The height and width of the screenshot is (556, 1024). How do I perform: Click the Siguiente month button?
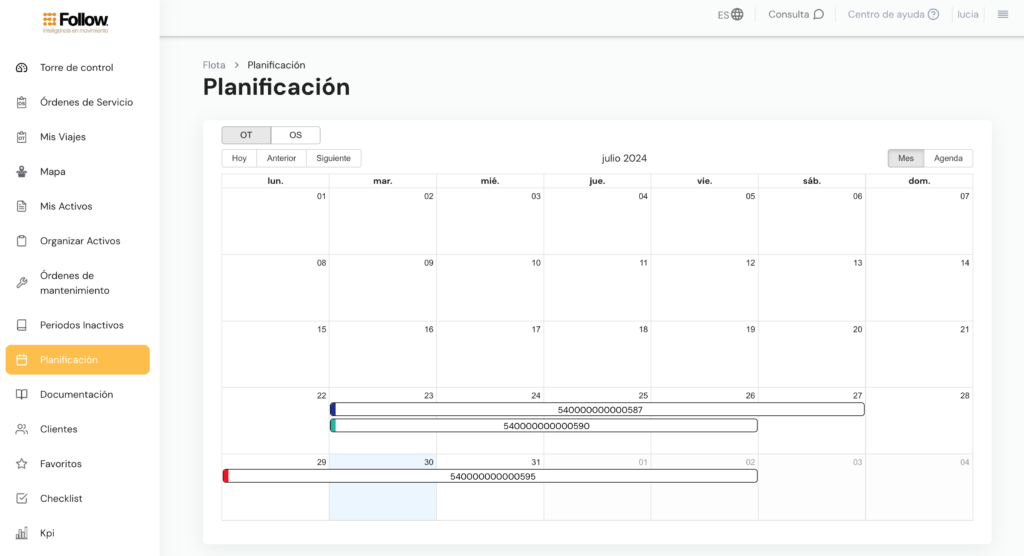[x=333, y=158]
